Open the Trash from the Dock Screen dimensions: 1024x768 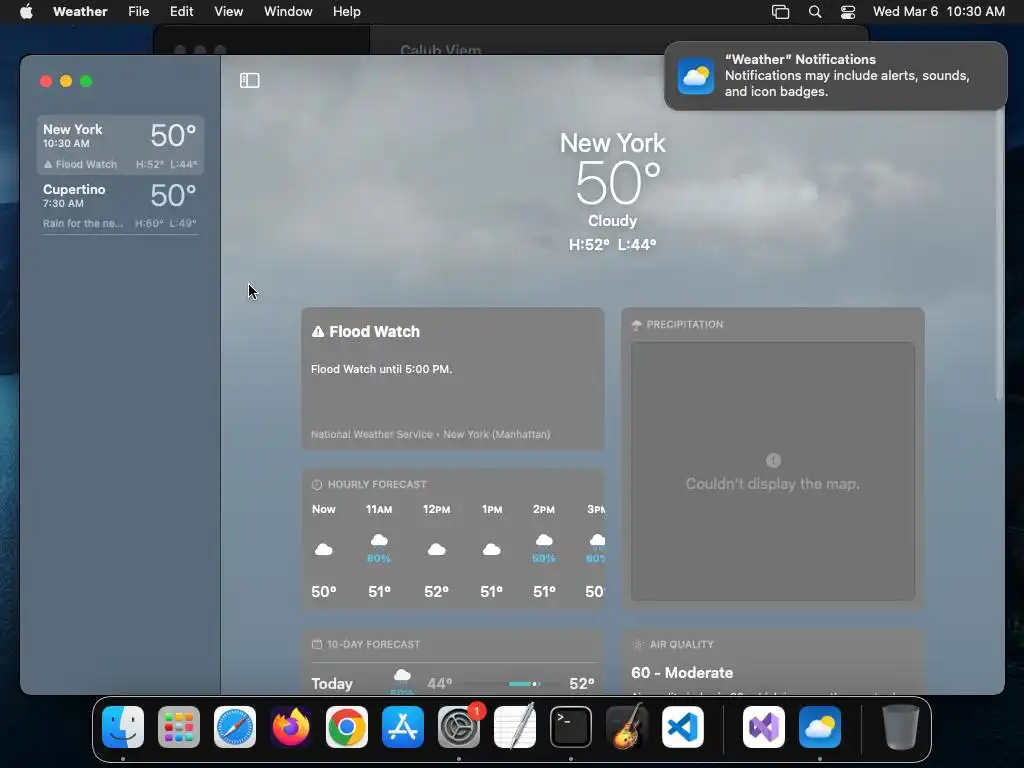click(901, 727)
